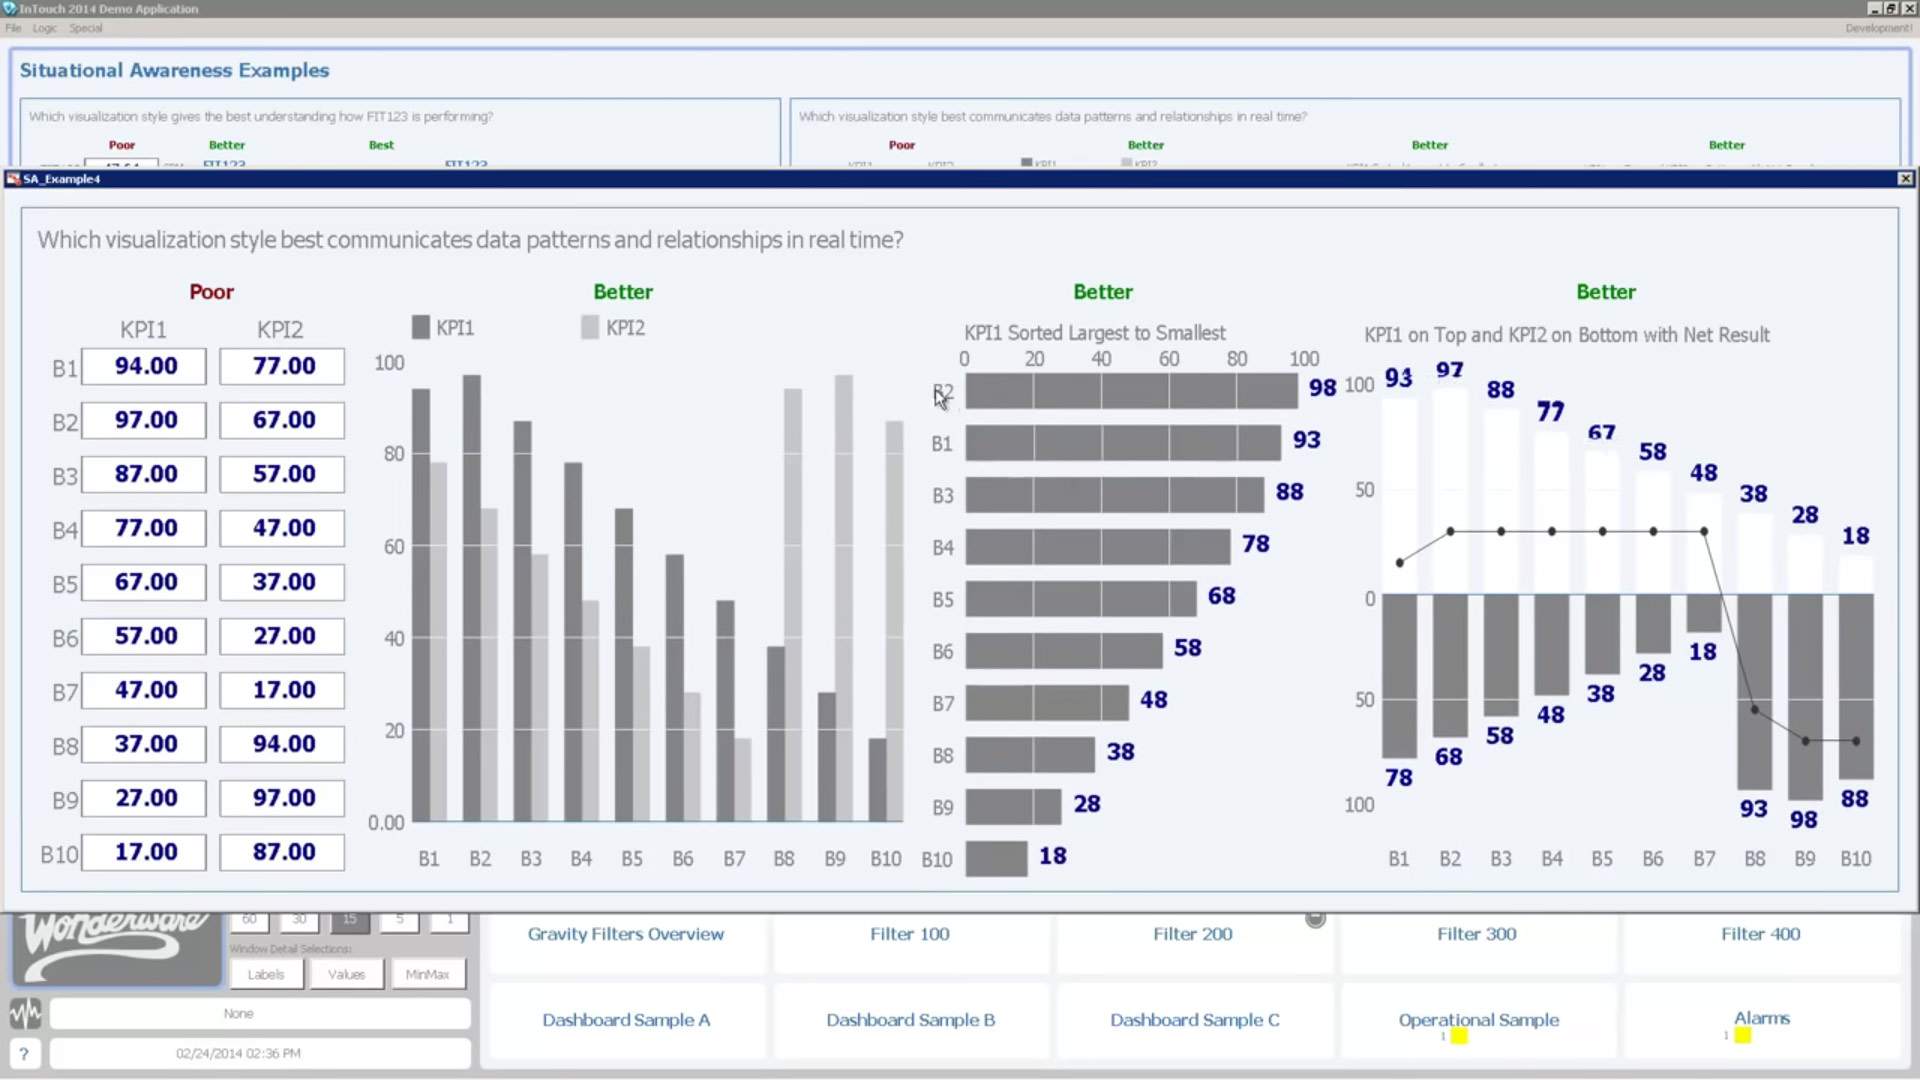Image resolution: width=1920 pixels, height=1080 pixels.
Task: Click the round indicator near Filter 200
Action: click(x=1315, y=919)
